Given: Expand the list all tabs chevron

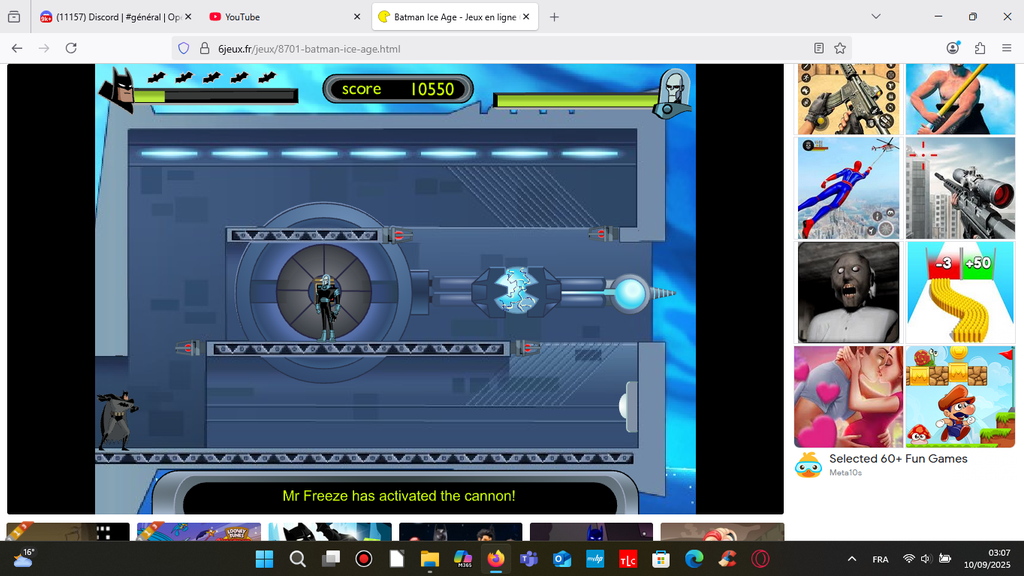Looking at the screenshot, I should [876, 17].
